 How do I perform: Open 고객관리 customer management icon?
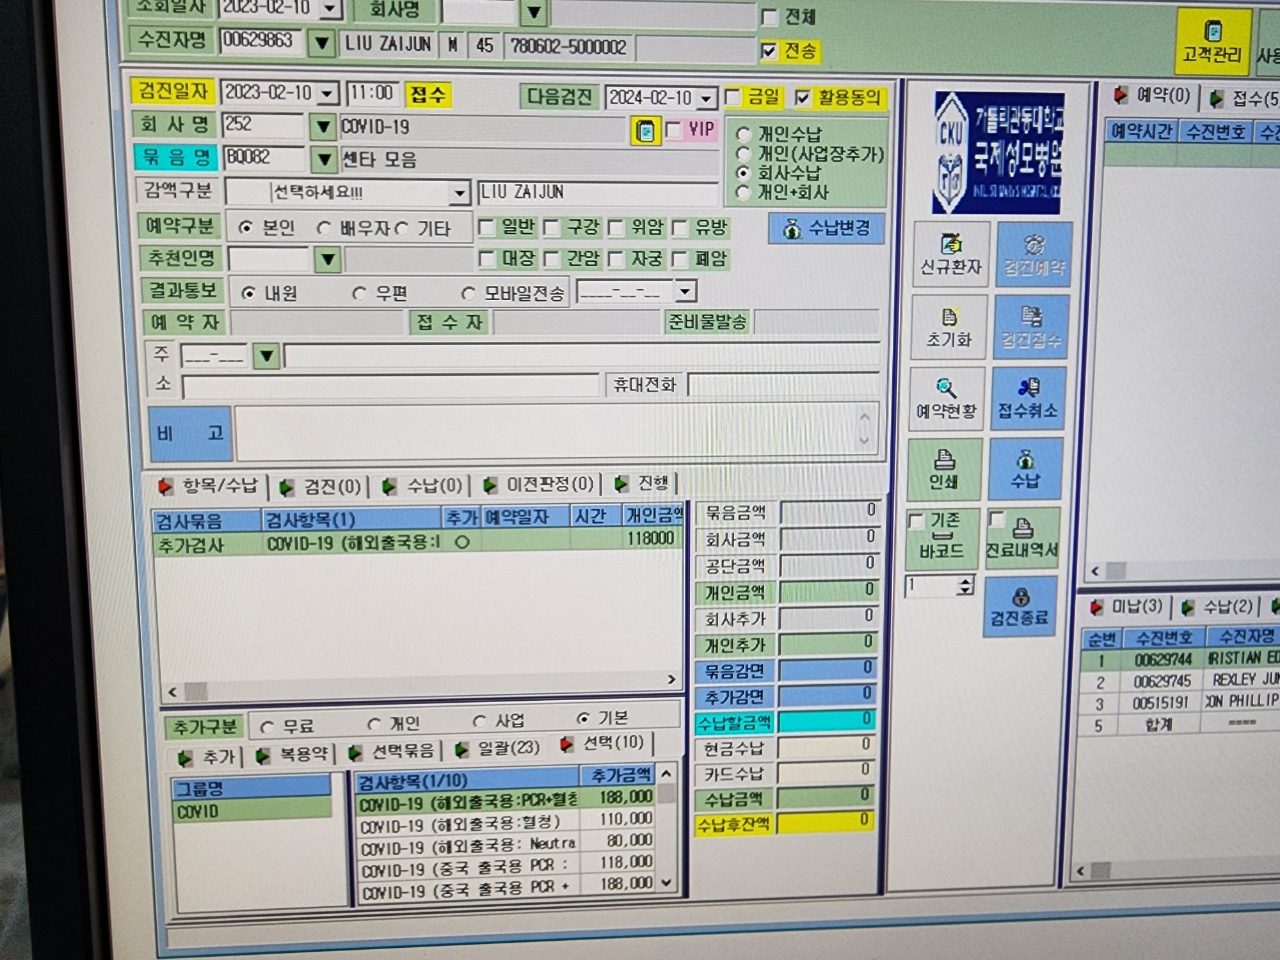pyautogui.click(x=1212, y=41)
